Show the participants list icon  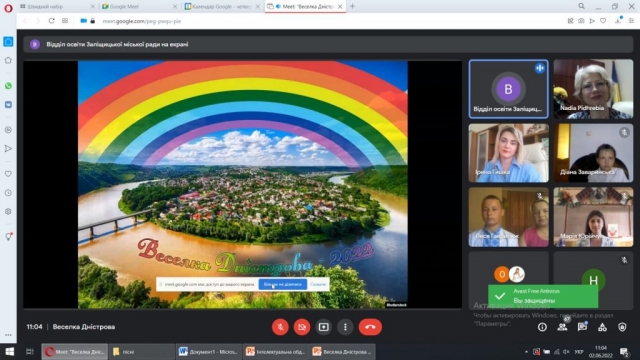click(562, 327)
